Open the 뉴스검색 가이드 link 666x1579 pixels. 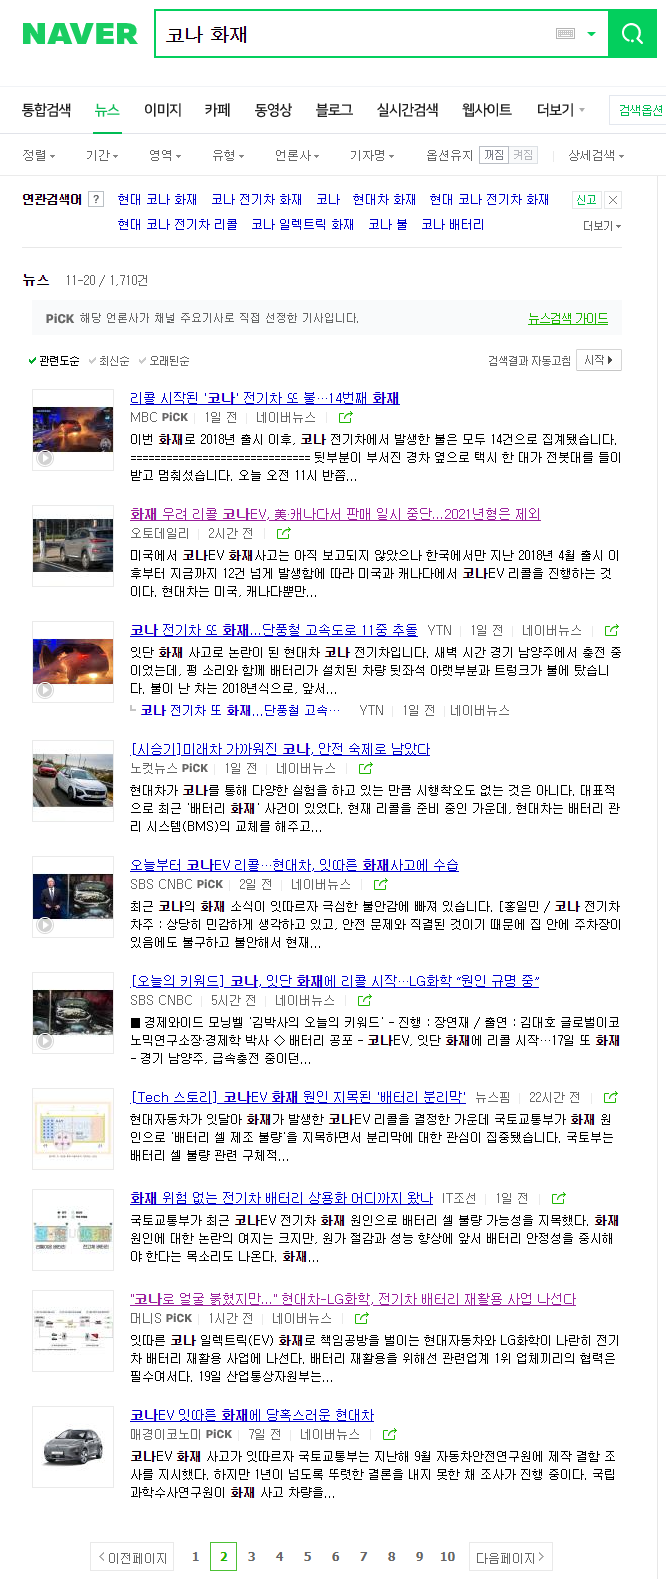coord(568,318)
